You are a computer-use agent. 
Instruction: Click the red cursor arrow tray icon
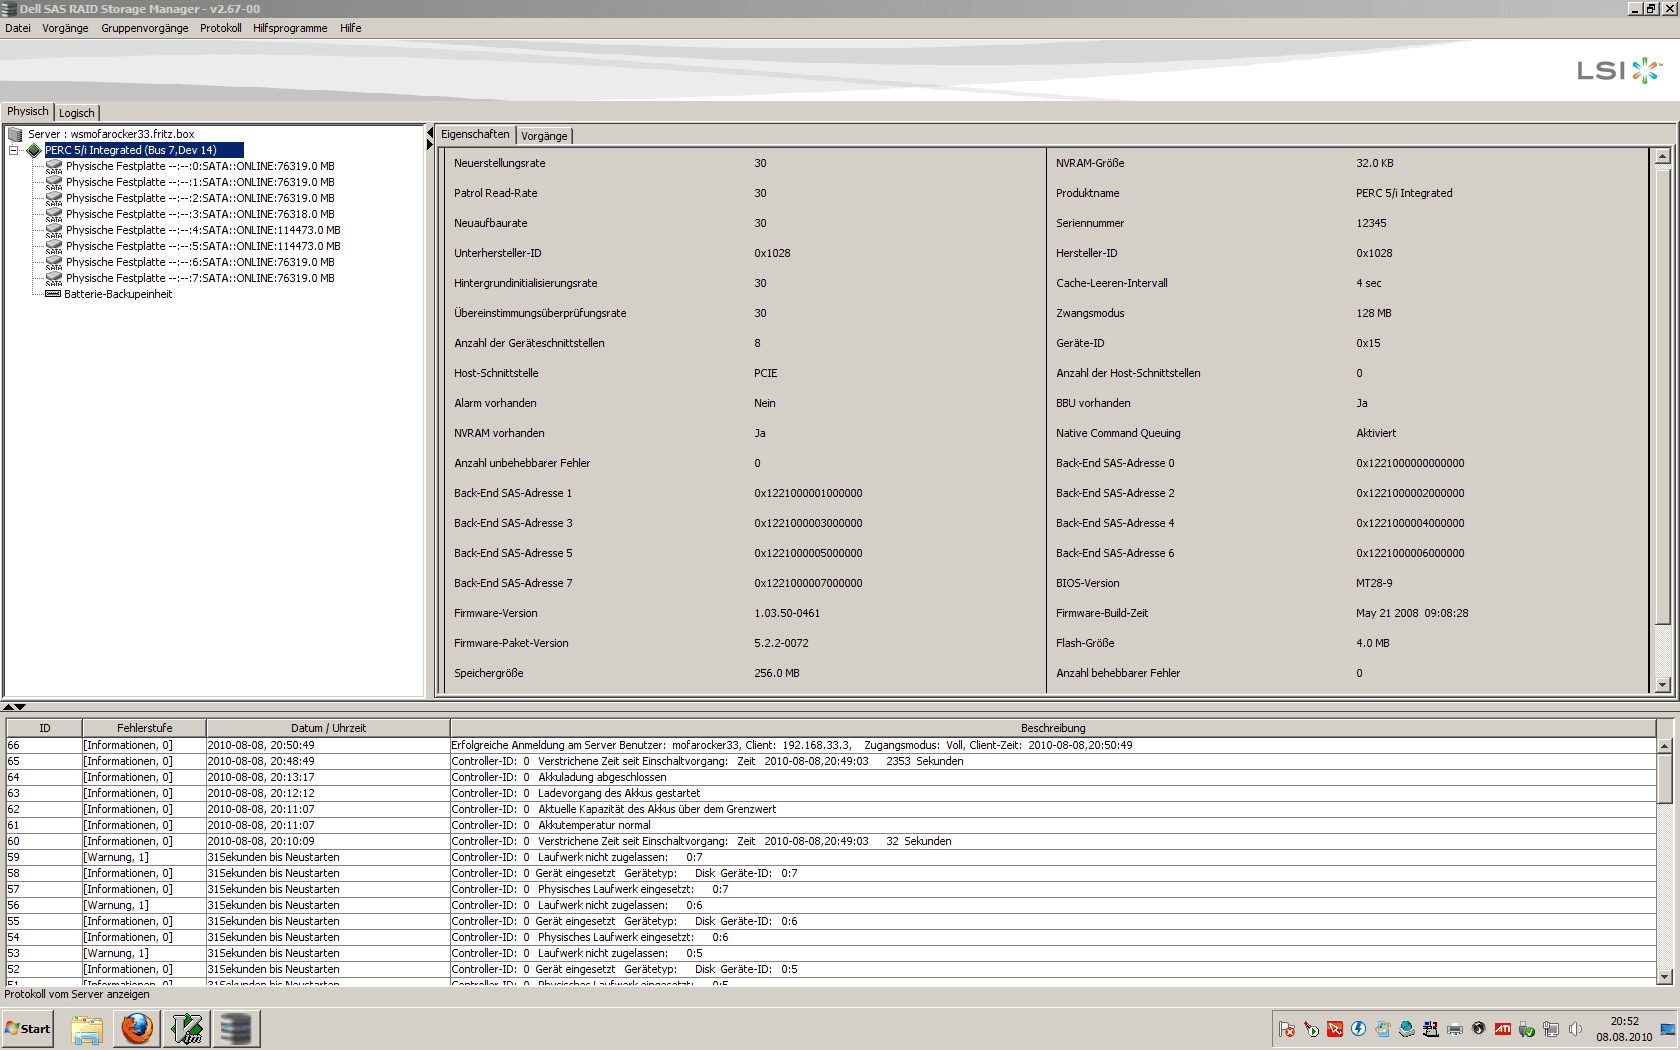[x=1335, y=1029]
